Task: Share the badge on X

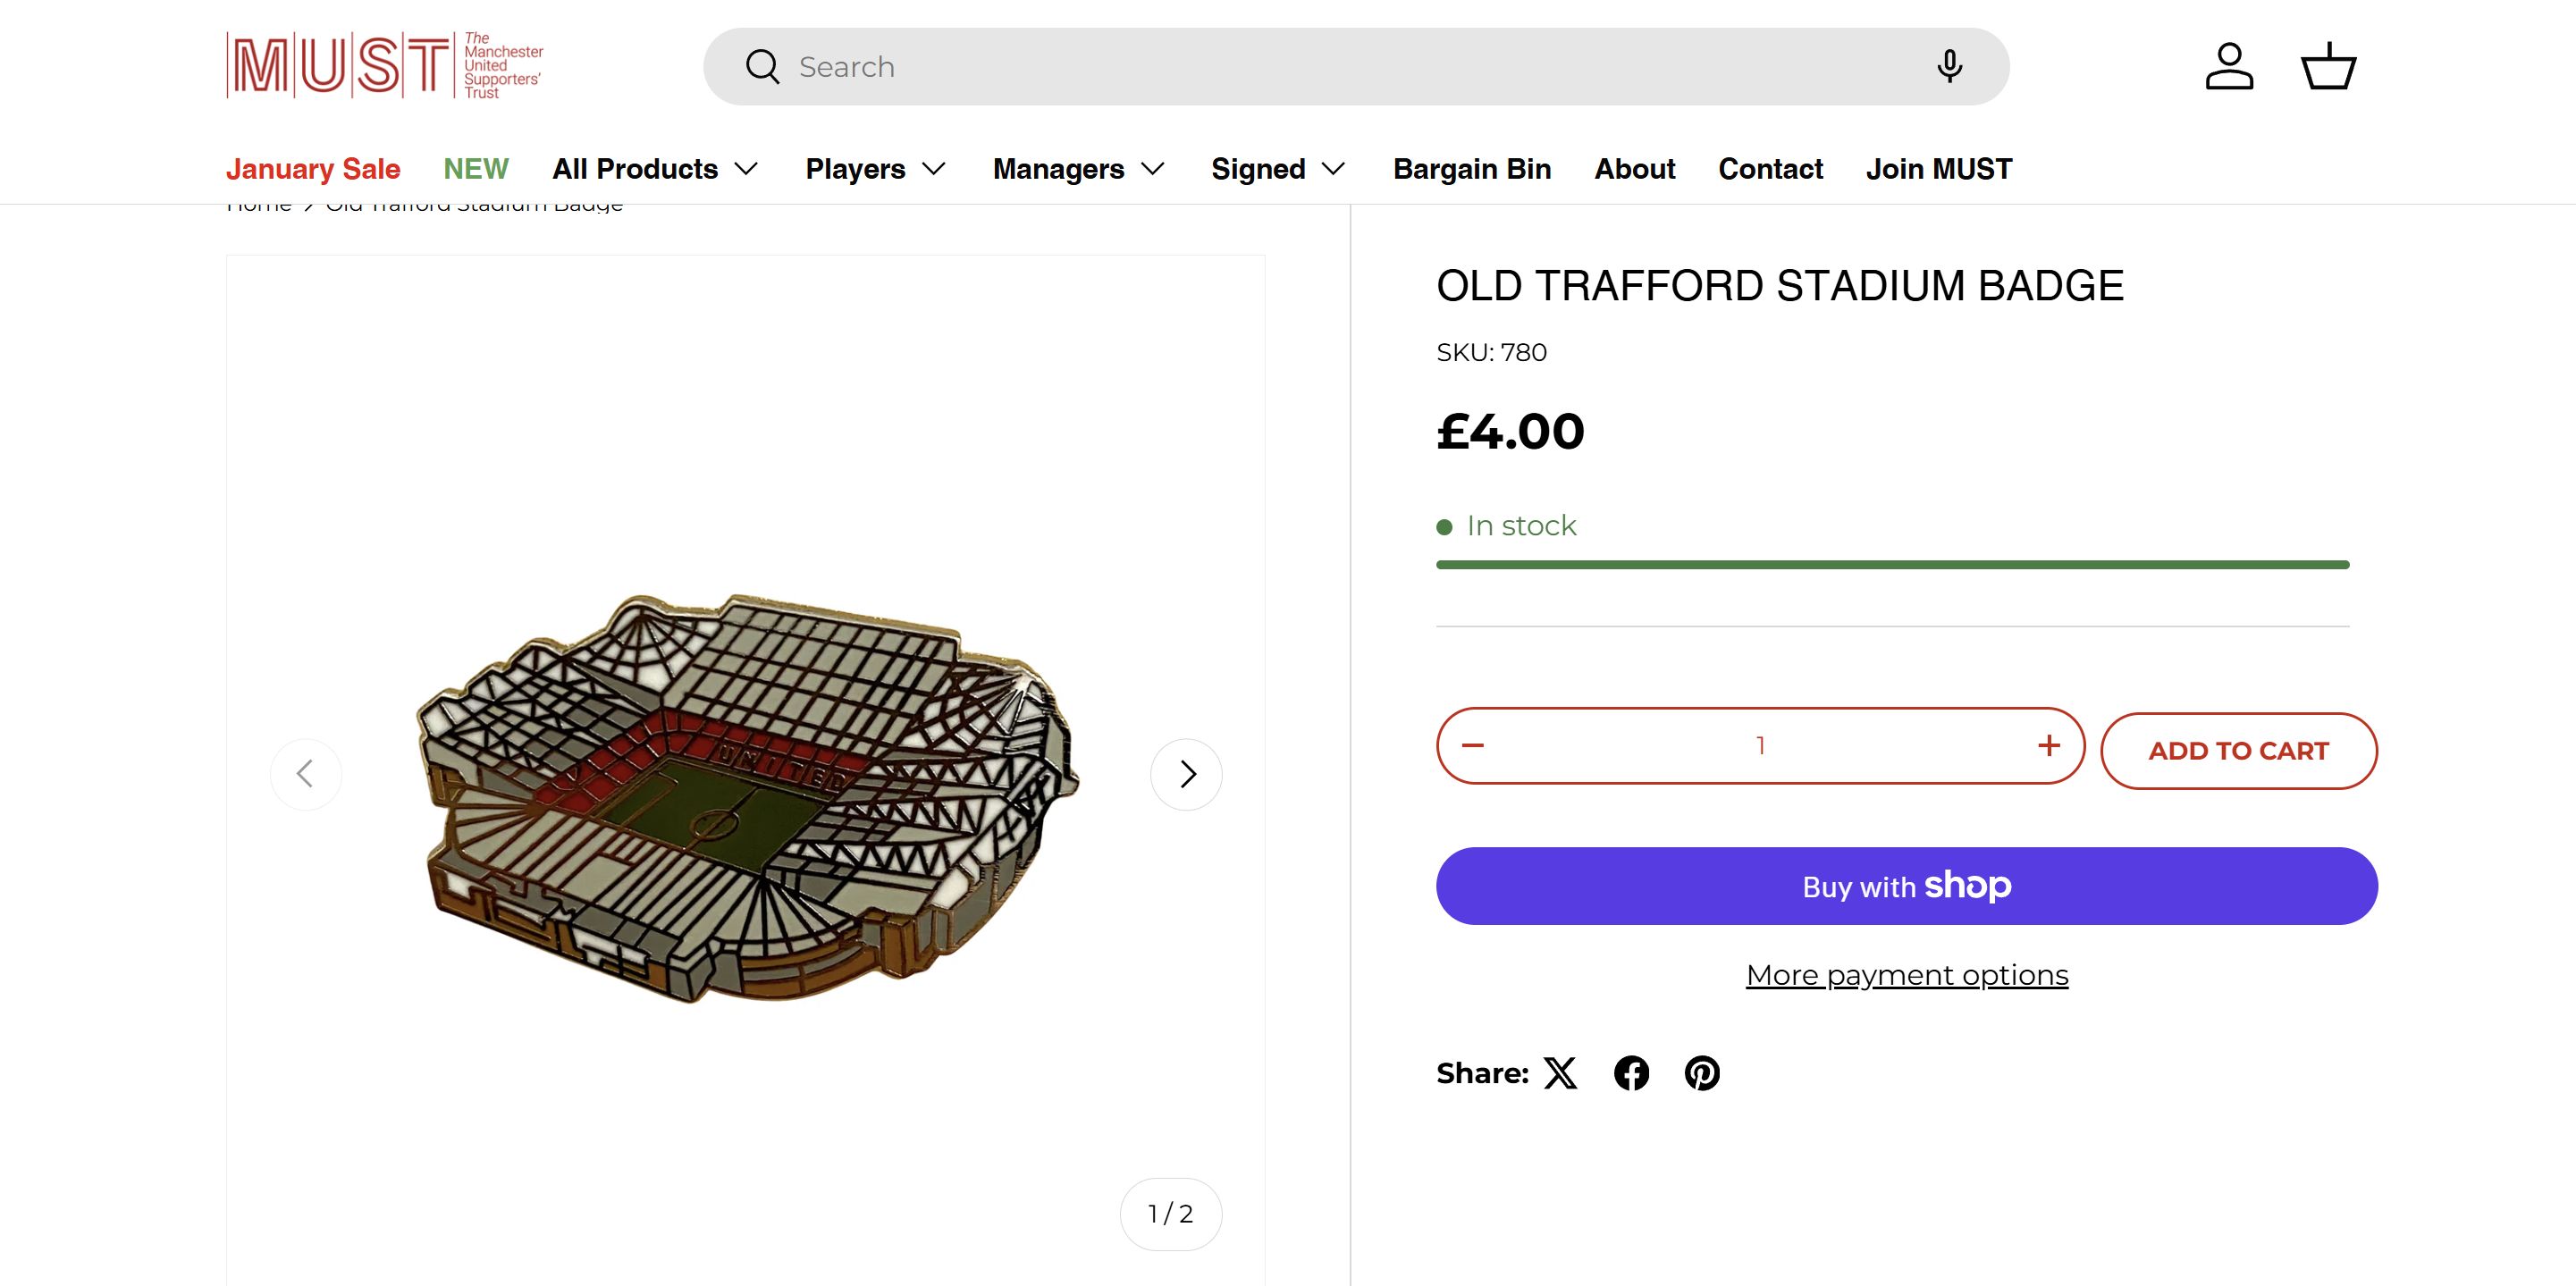Action: coord(1560,1073)
